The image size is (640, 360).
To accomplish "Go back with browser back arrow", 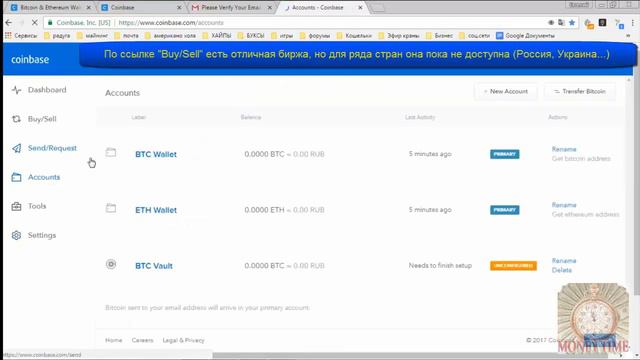I will 9,22.
